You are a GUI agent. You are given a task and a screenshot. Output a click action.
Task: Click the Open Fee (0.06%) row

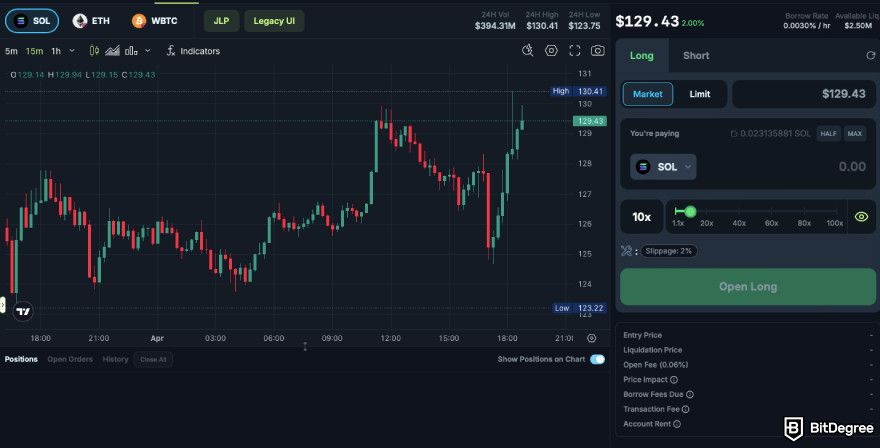(x=748, y=364)
